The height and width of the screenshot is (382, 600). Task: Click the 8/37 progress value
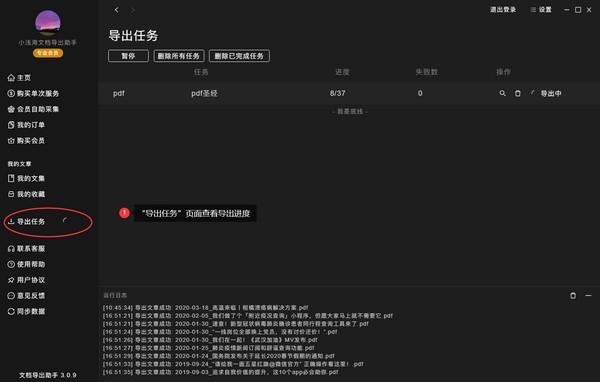[338, 93]
